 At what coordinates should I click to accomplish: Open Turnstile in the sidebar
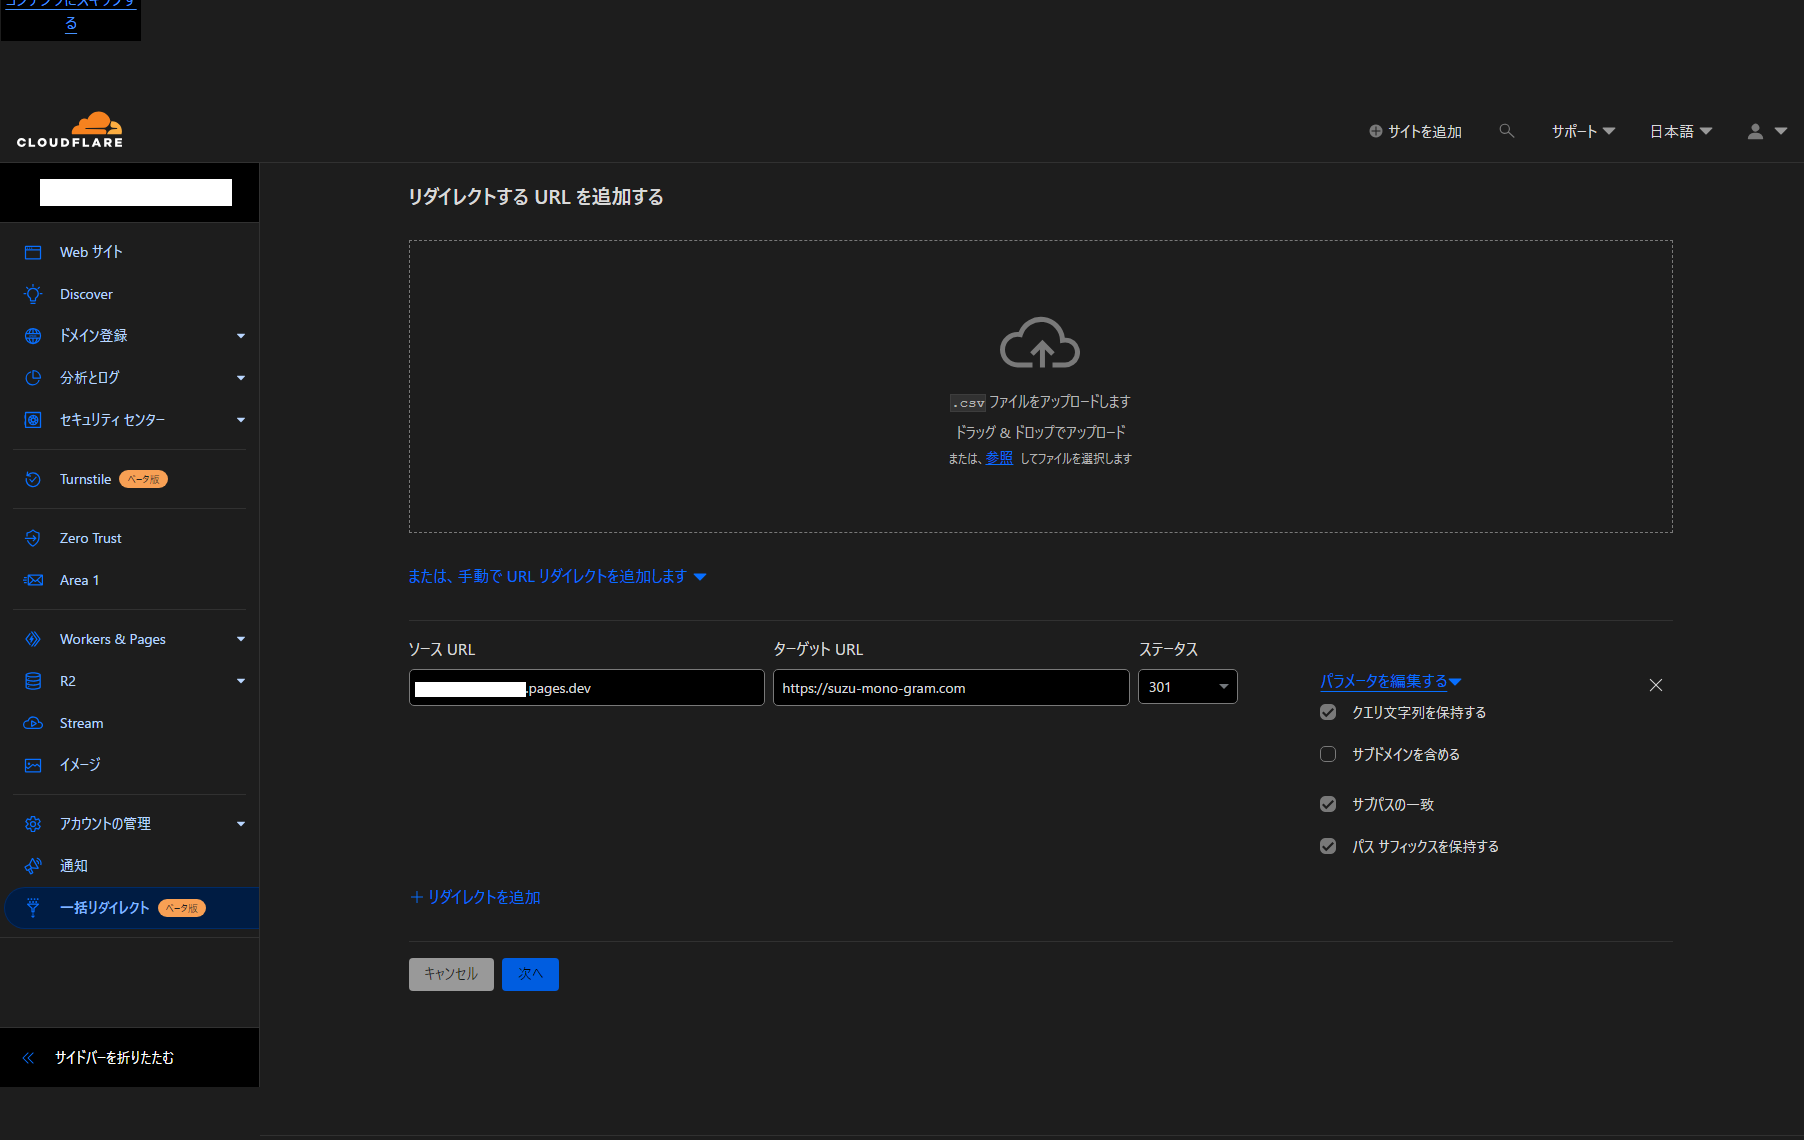coord(85,479)
